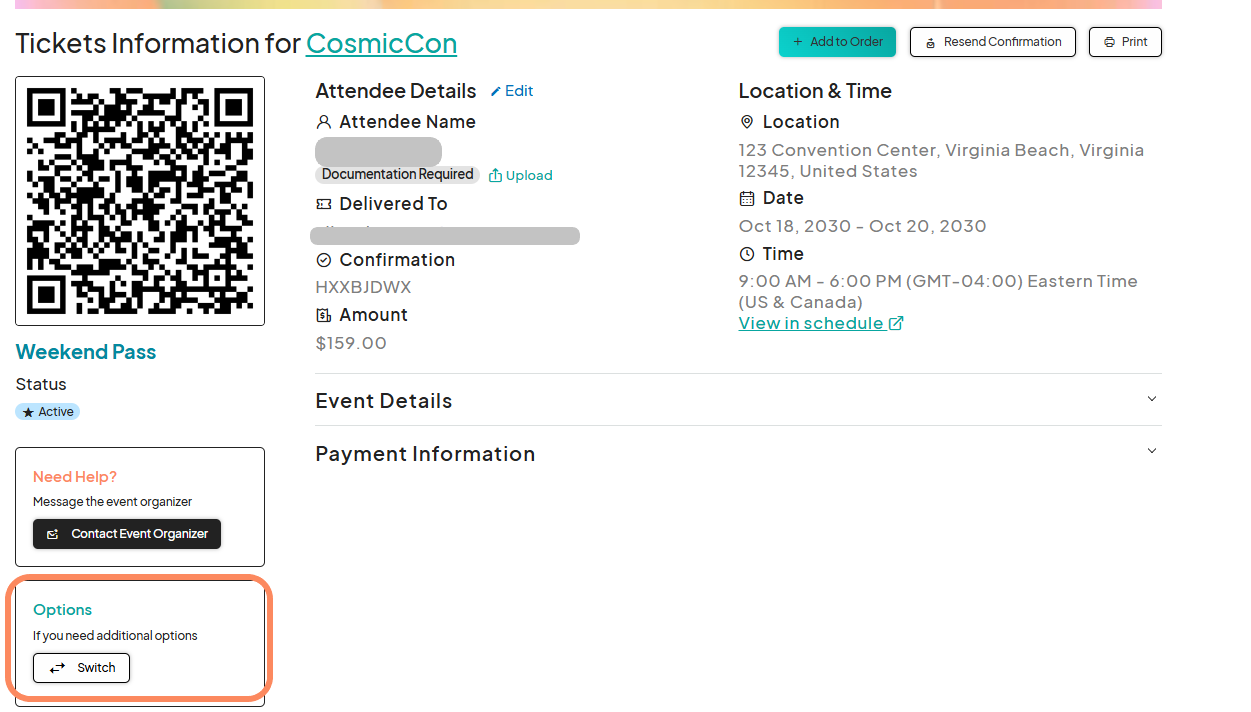The width and height of the screenshot is (1251, 712).
Task: Click the Active status badge
Action: pyautogui.click(x=47, y=412)
